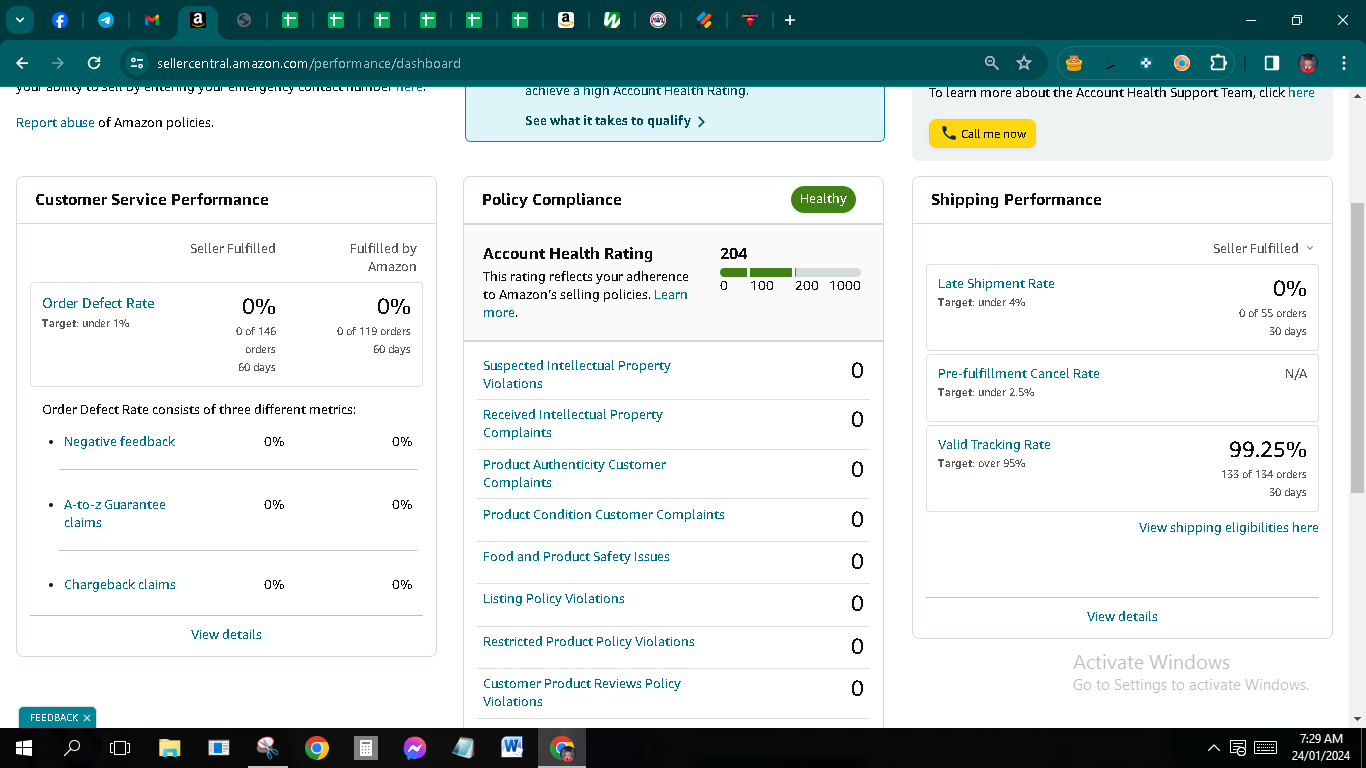
Task: Click the blue cross-shaped extension icon
Action: click(1146, 63)
